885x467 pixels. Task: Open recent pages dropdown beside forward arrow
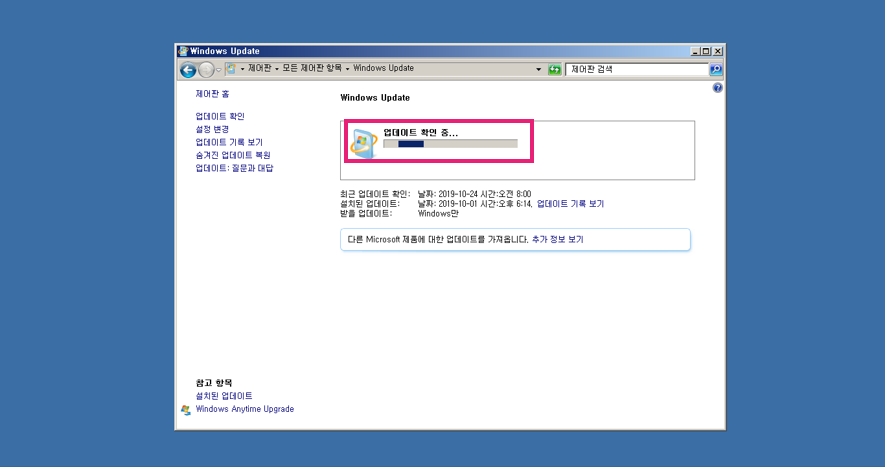point(219,70)
